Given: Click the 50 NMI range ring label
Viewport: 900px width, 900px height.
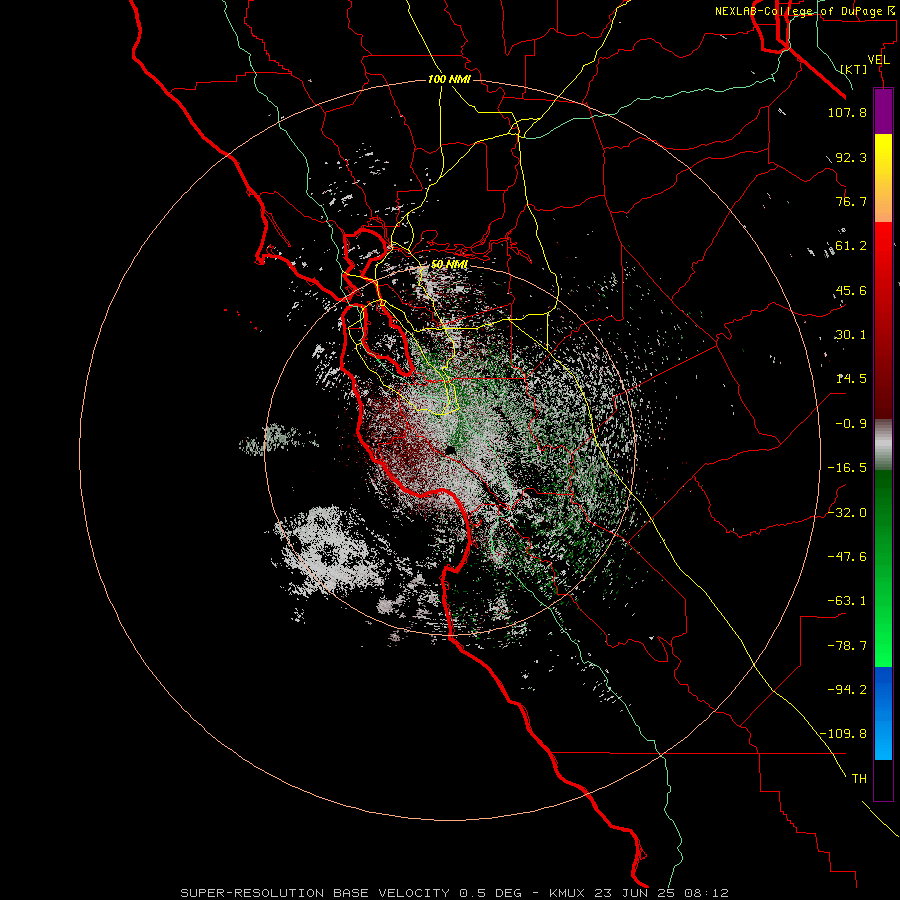Looking at the screenshot, I should 449,265.
